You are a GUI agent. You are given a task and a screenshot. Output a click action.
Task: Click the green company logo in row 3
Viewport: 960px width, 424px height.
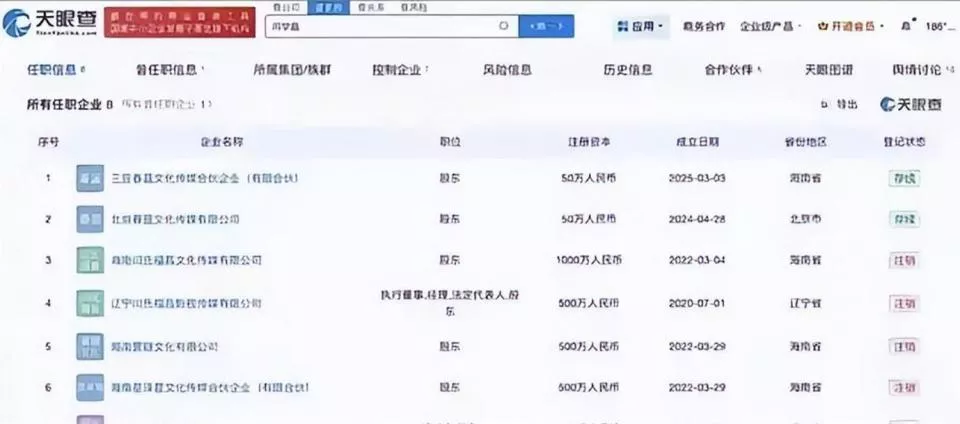(90, 260)
